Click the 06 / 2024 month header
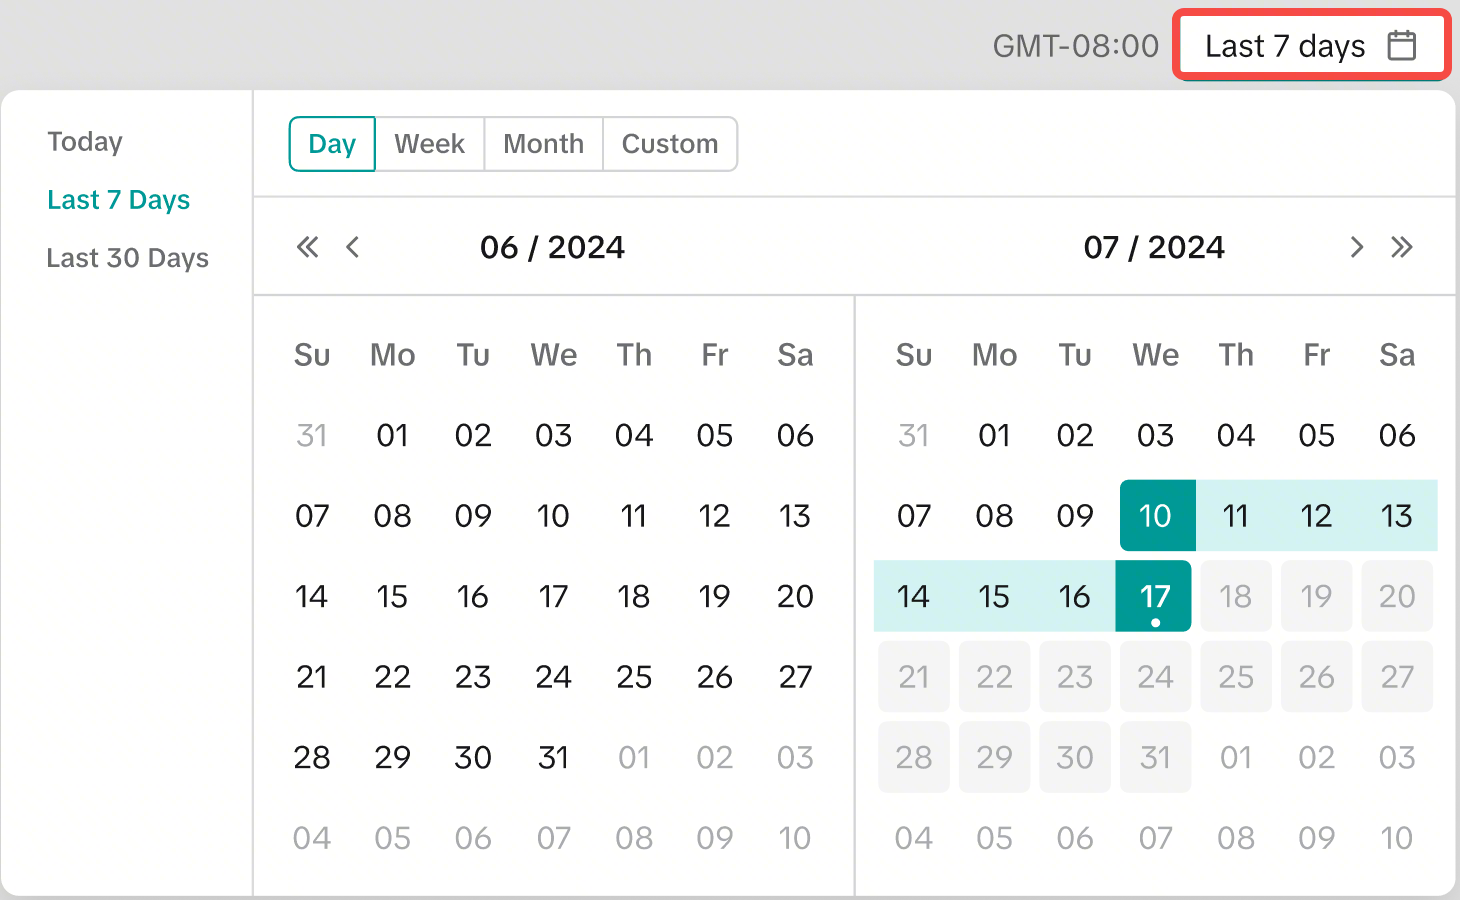 click(x=552, y=247)
